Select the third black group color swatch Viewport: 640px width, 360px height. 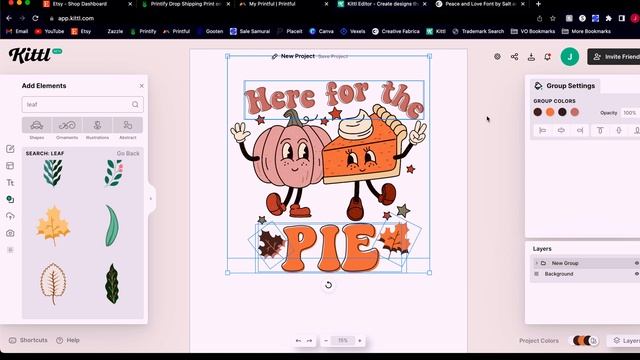[x=562, y=112]
